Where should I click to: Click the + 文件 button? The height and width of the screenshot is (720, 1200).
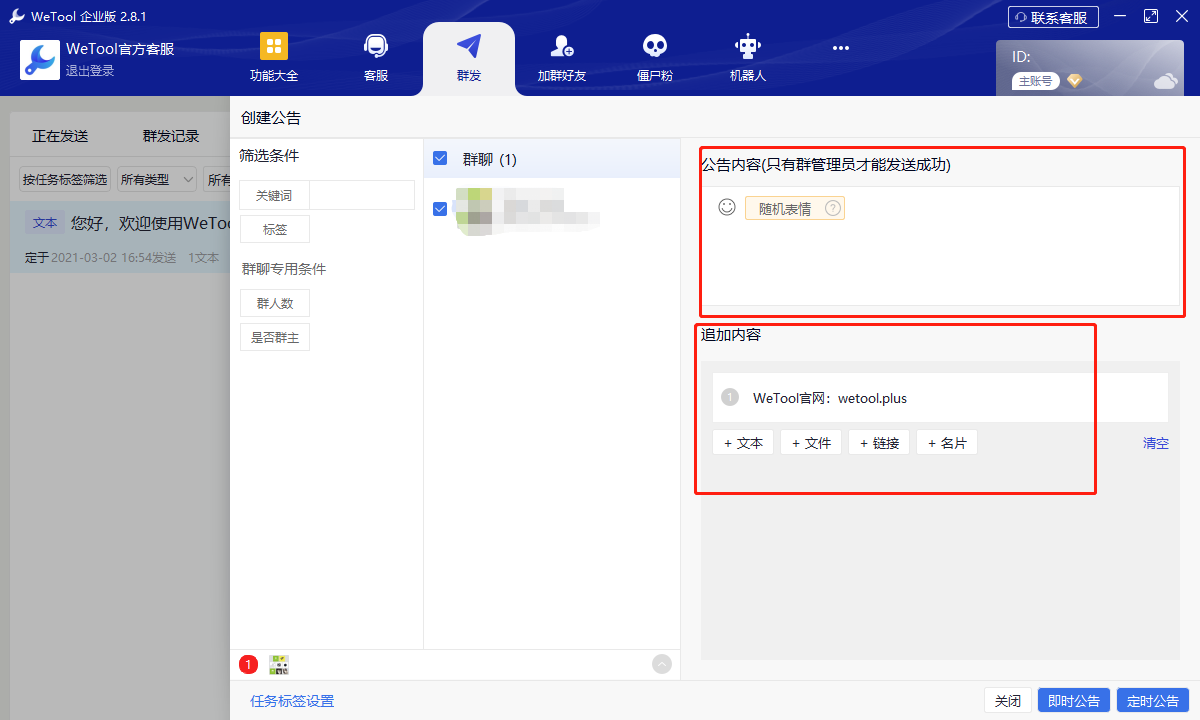click(811, 442)
